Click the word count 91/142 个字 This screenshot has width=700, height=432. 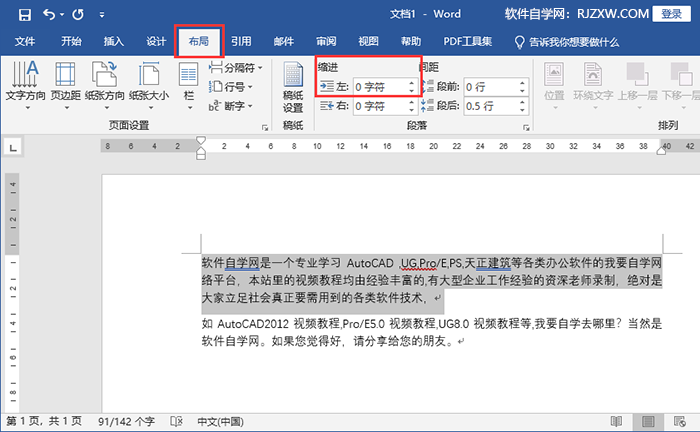126,422
